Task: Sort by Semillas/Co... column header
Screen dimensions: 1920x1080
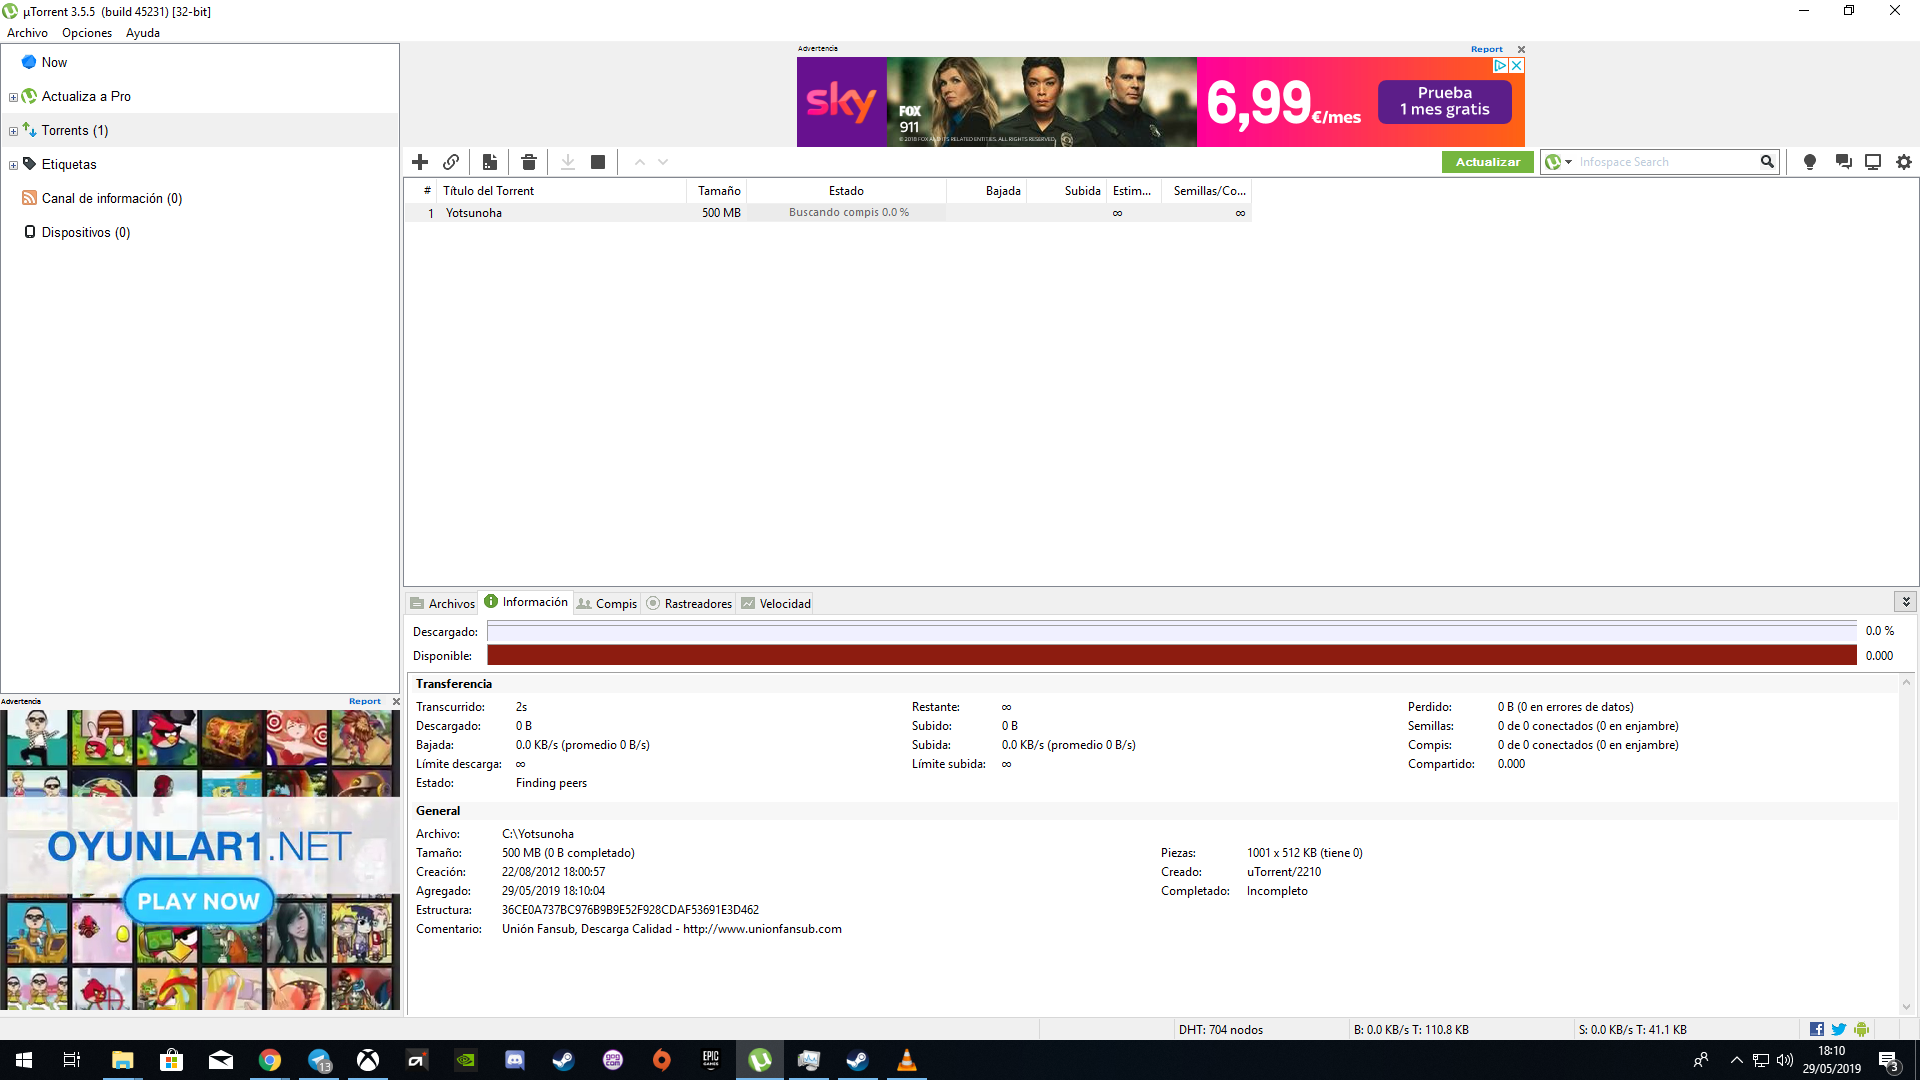Action: point(1207,191)
